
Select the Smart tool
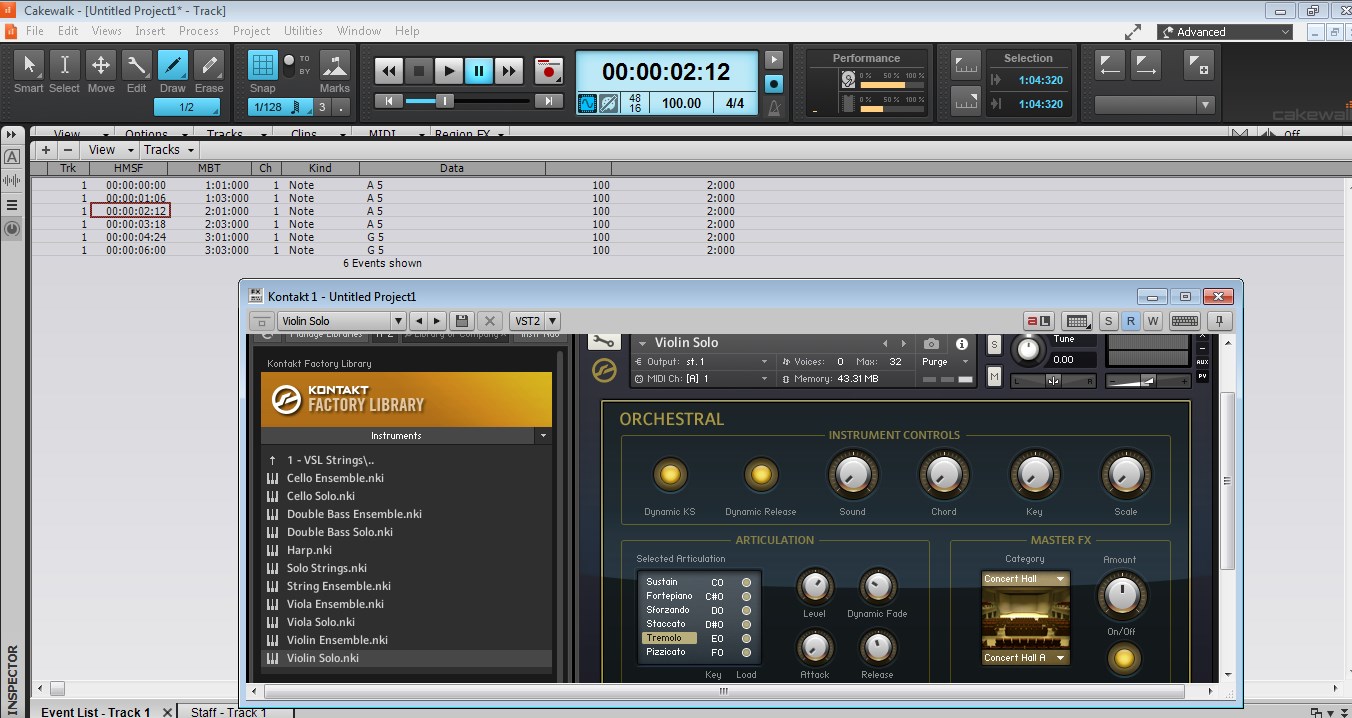point(29,66)
